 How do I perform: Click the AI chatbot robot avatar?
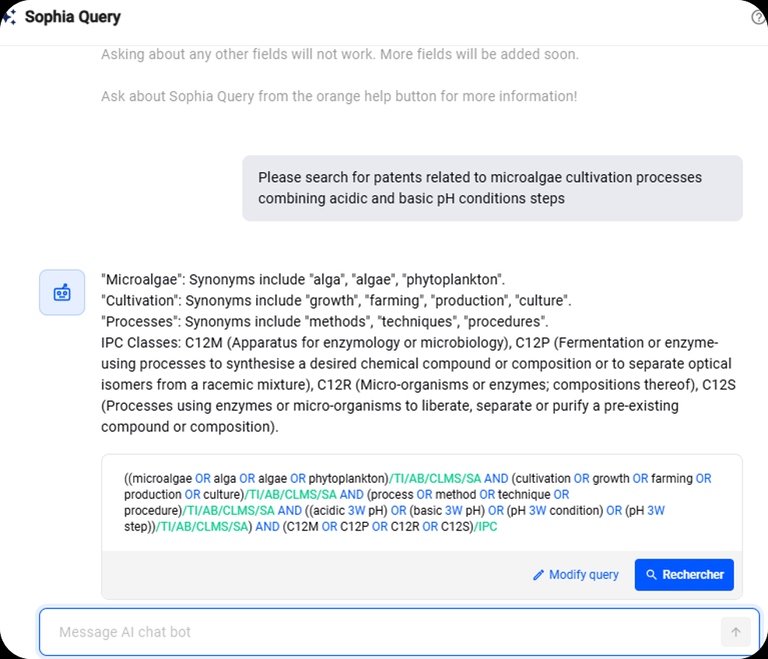click(x=62, y=292)
